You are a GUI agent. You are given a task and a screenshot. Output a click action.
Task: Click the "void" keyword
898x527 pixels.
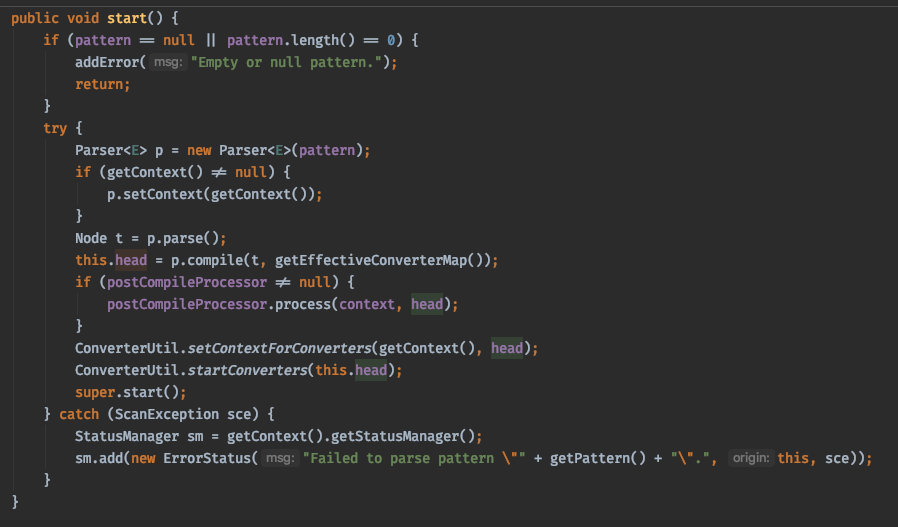click(x=83, y=18)
